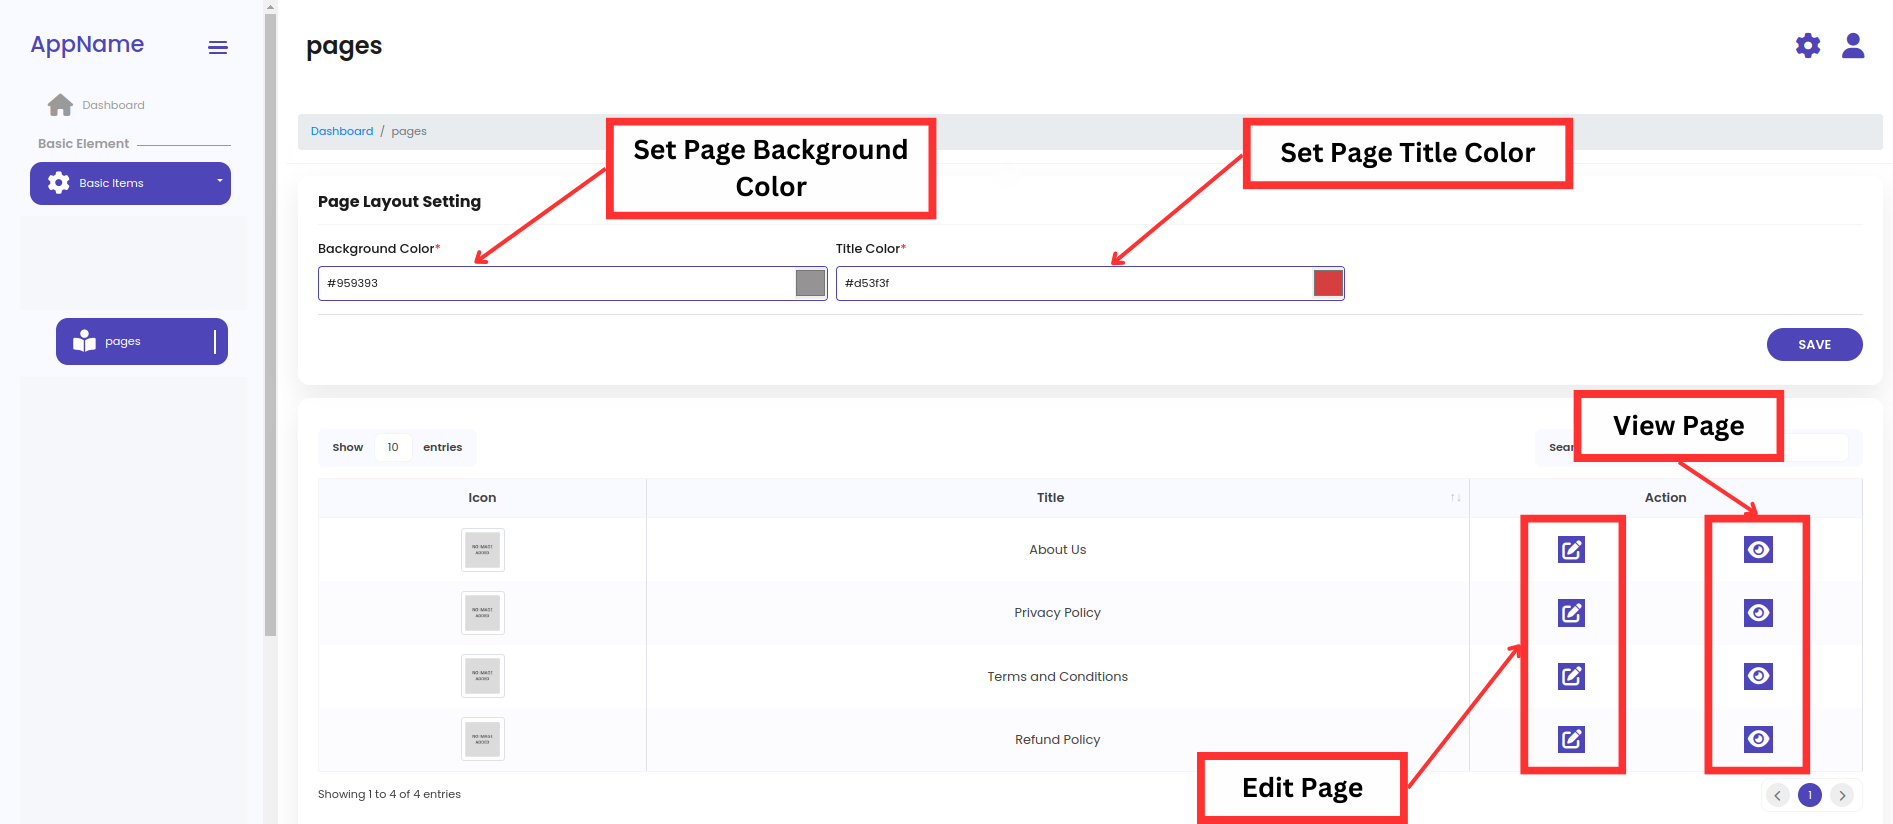
Task: Click the SAVE button
Action: tap(1814, 345)
